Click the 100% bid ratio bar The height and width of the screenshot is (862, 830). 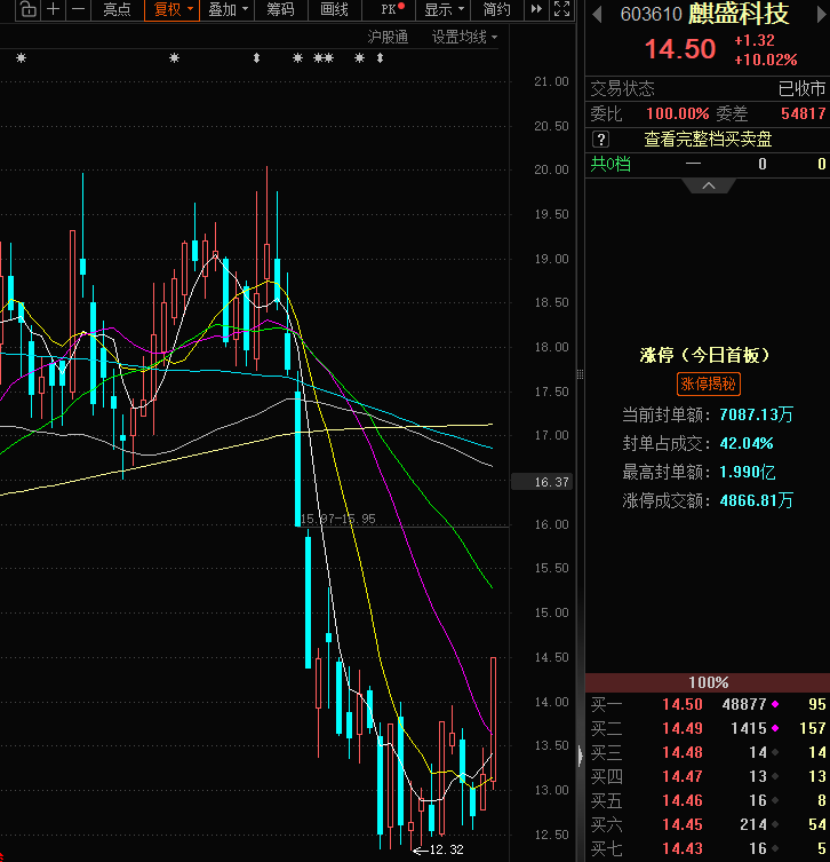point(707,683)
